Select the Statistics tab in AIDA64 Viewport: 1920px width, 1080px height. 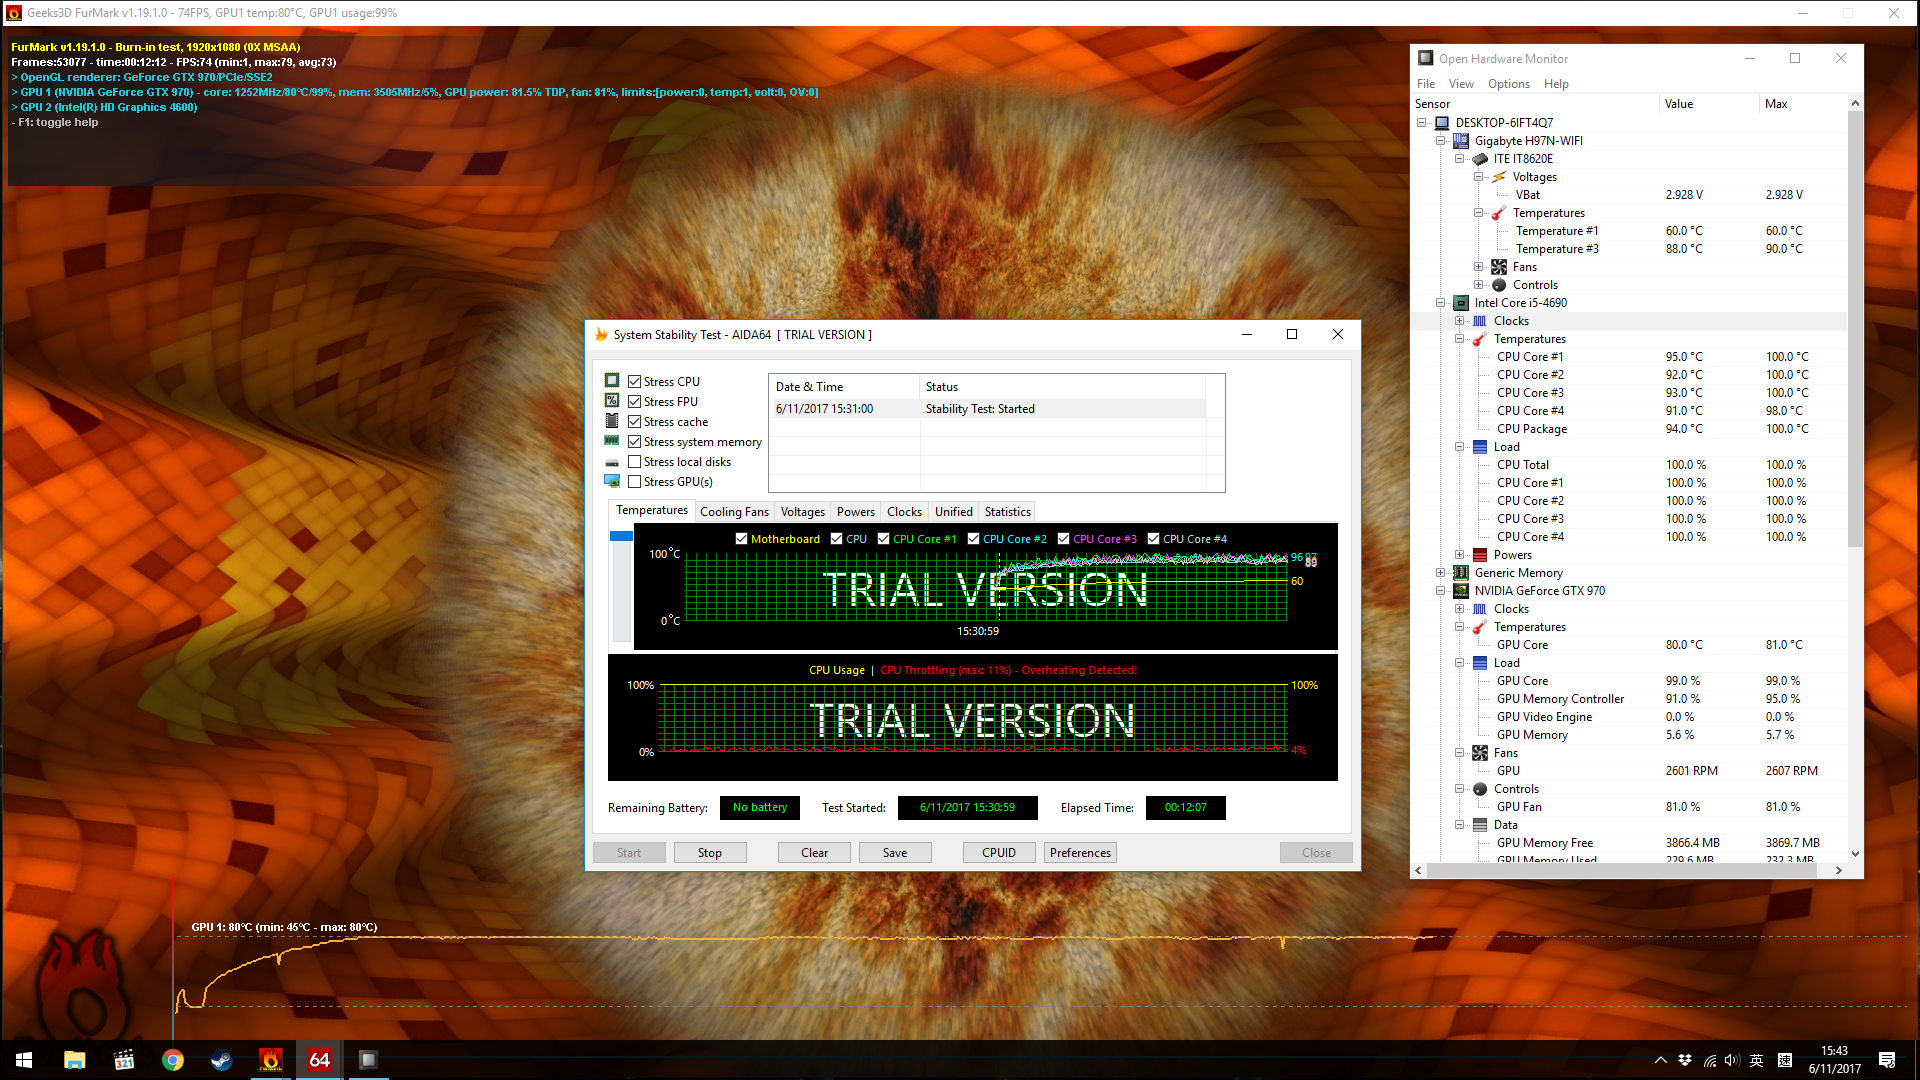tap(1009, 512)
